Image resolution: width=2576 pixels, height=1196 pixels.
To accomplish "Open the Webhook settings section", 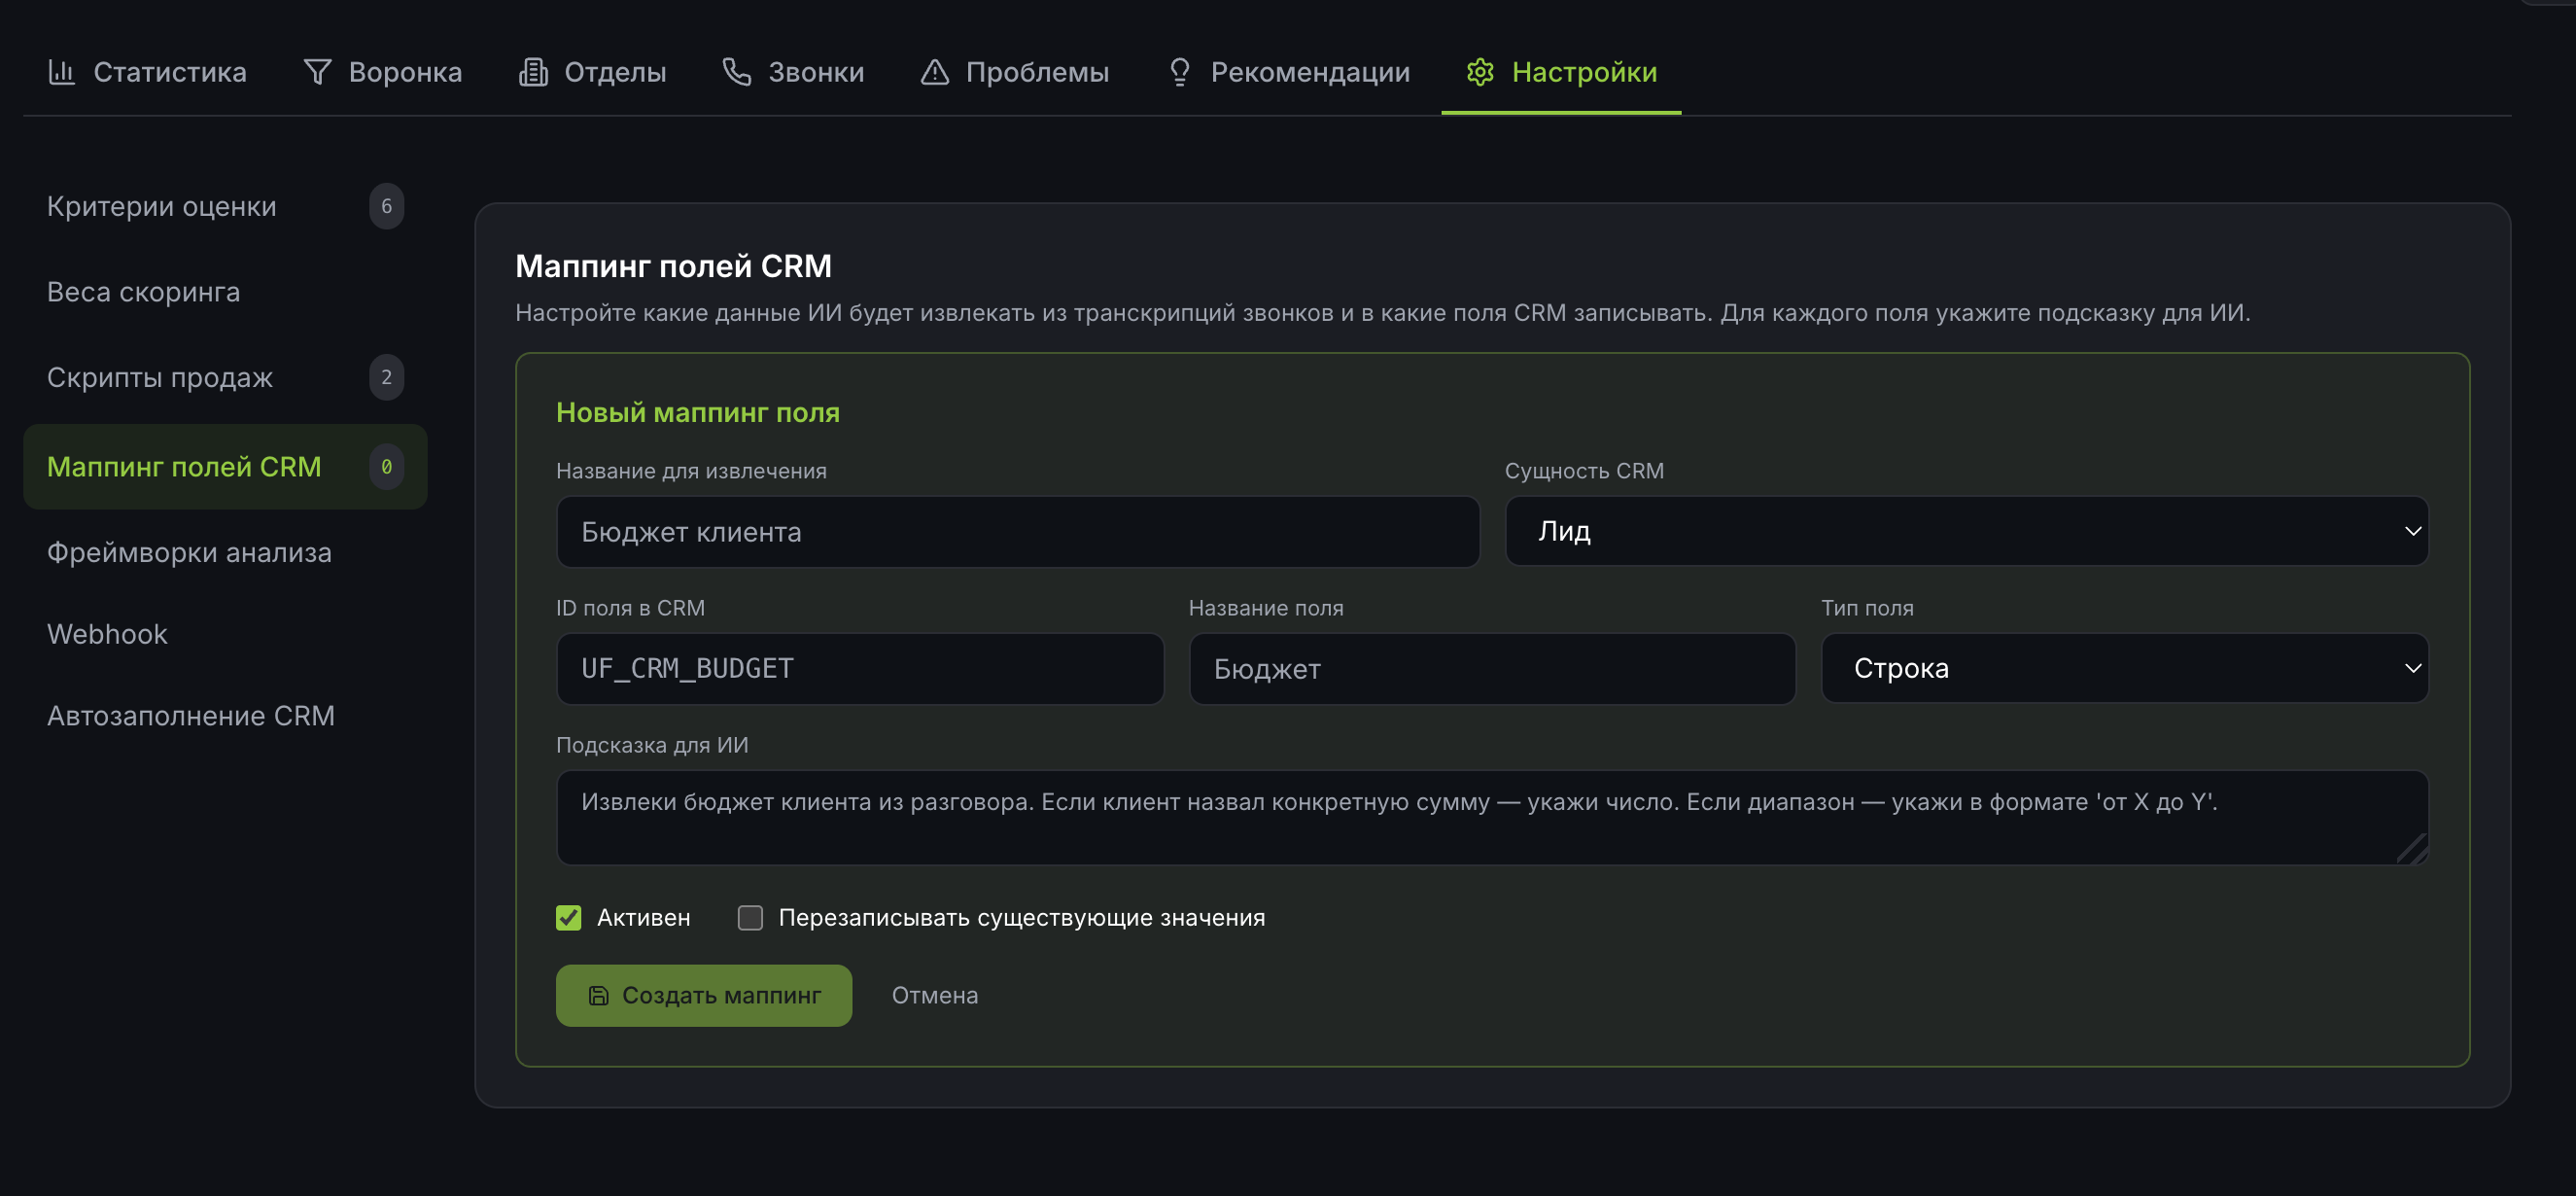I will [x=106, y=633].
